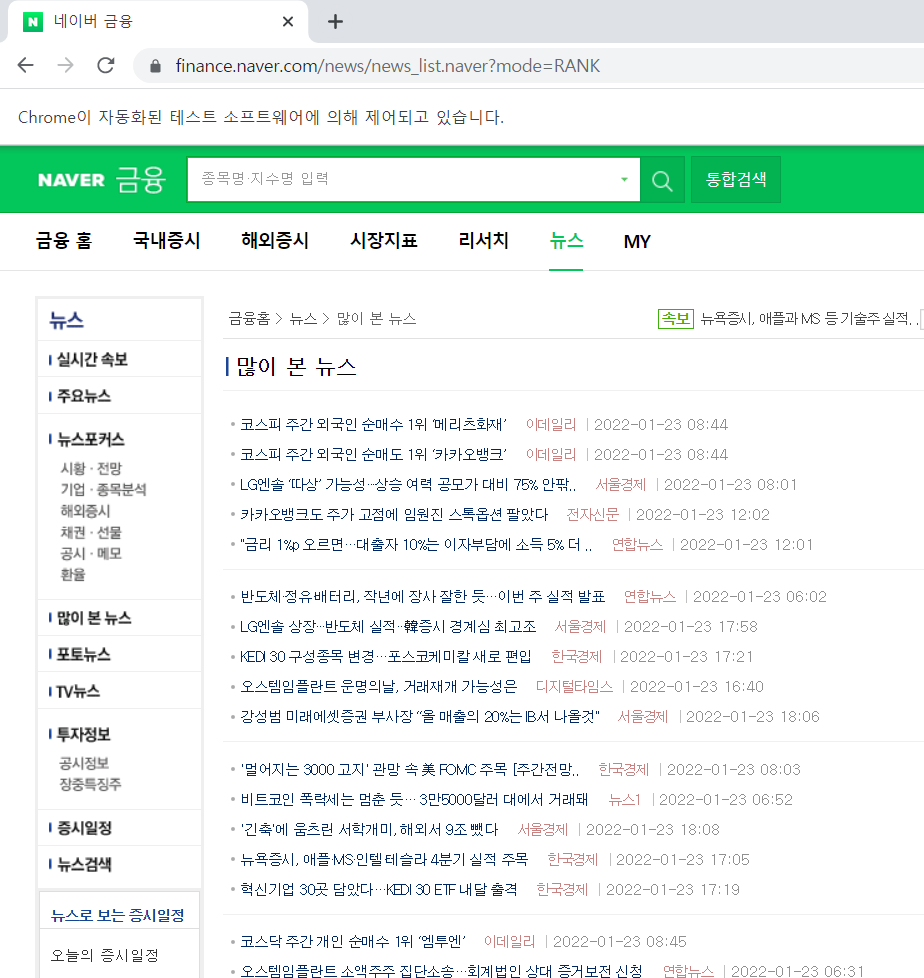Screen dimensions: 924x978
Task: Click the NAVER 금융 logo
Action: (102, 180)
